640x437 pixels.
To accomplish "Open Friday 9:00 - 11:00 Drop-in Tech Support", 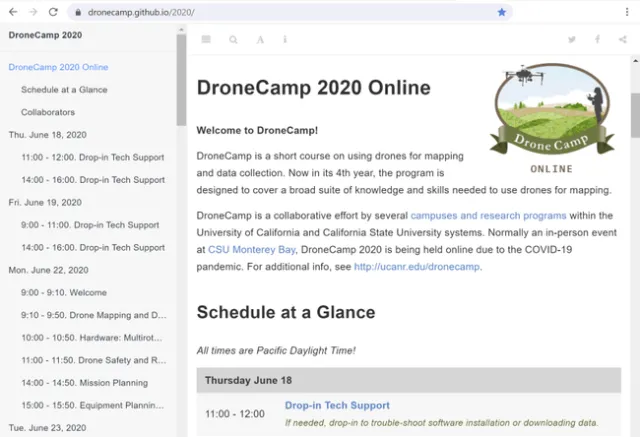I will tap(90, 225).
